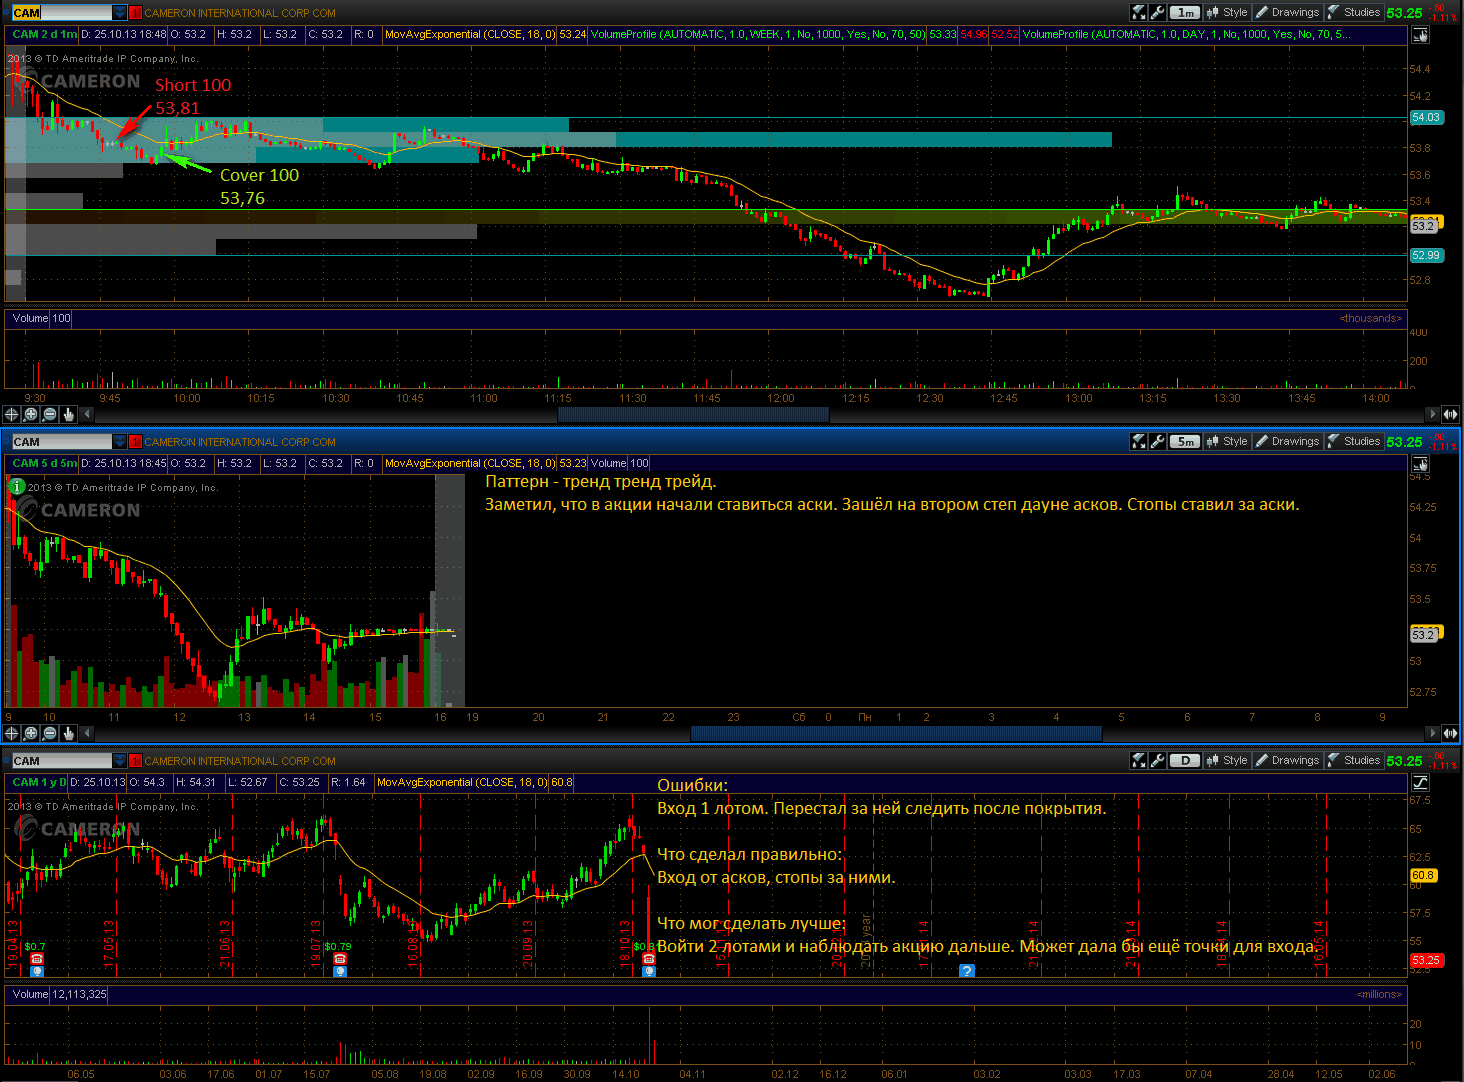Viewport: 1464px width, 1082px height.
Task: Click the Style button on the top chart
Action: tap(1227, 13)
